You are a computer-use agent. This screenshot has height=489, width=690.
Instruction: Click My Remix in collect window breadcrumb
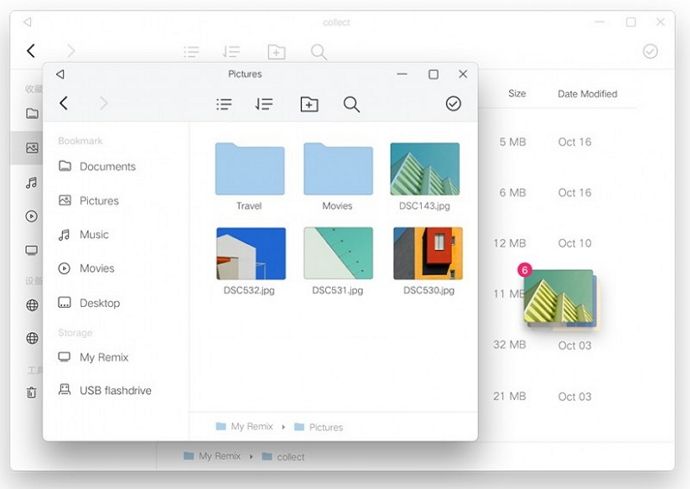[212, 456]
